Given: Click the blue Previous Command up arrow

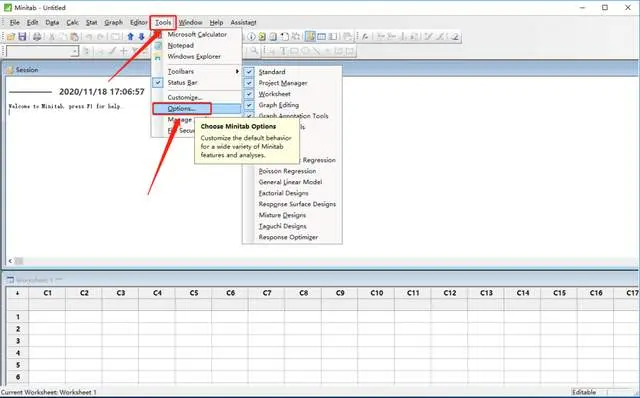Looking at the screenshot, I should (130, 37).
